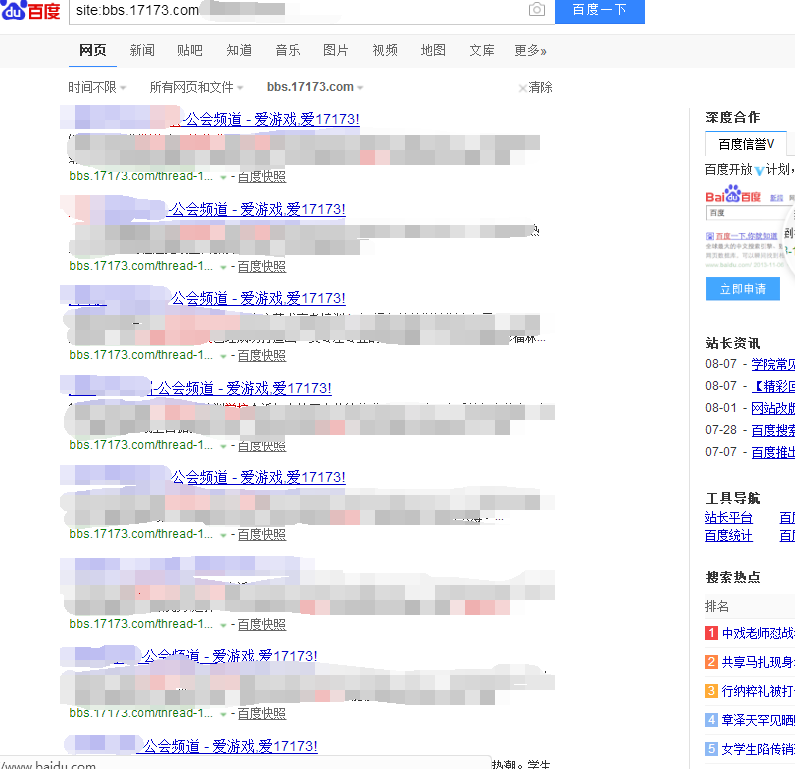
Task: Open the 视频 tab
Action: coord(385,50)
